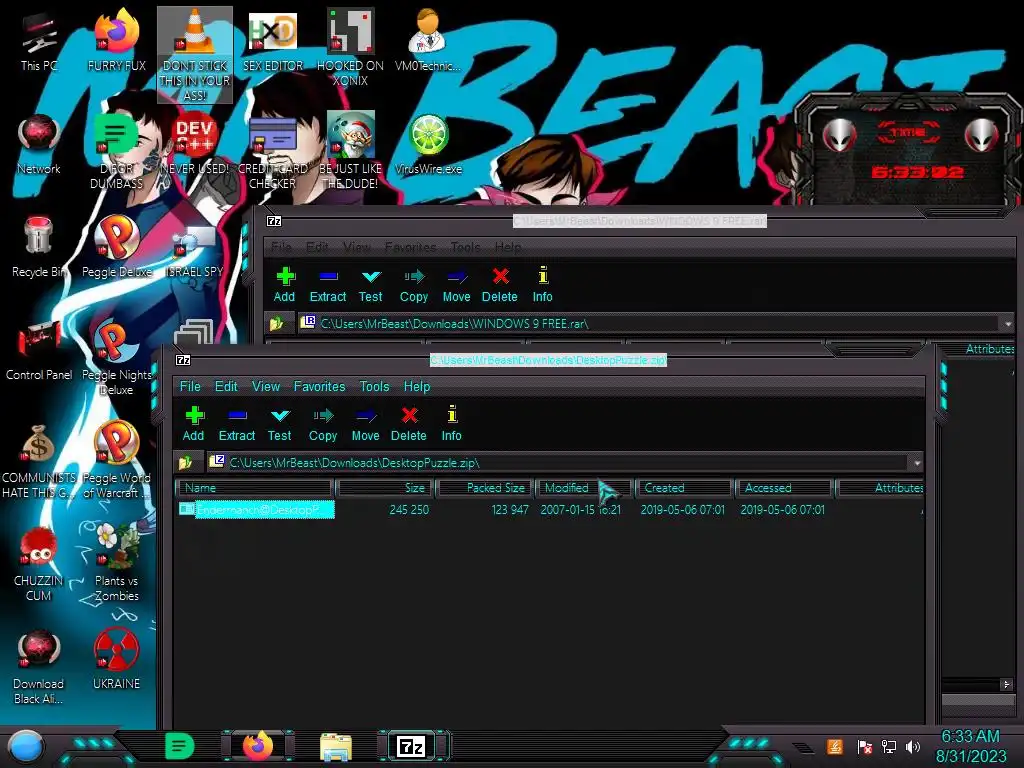Select the ISRAEL SPY desktop icon
This screenshot has height=768, width=1024.
click(x=195, y=251)
